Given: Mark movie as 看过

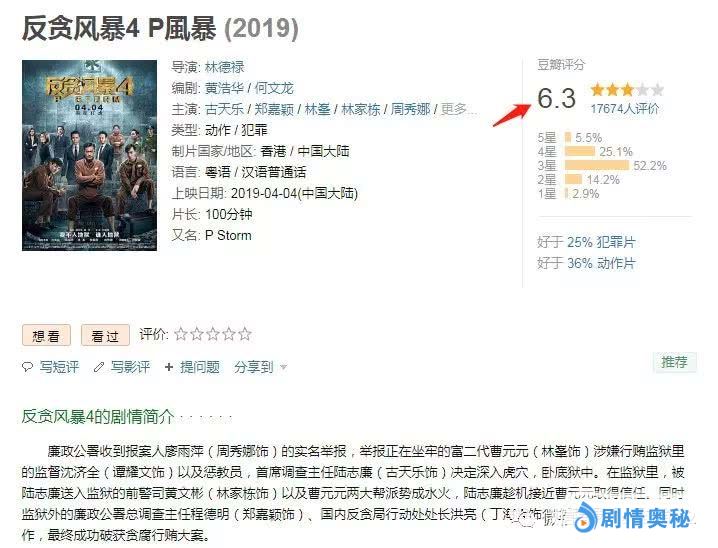Looking at the screenshot, I should point(105,336).
